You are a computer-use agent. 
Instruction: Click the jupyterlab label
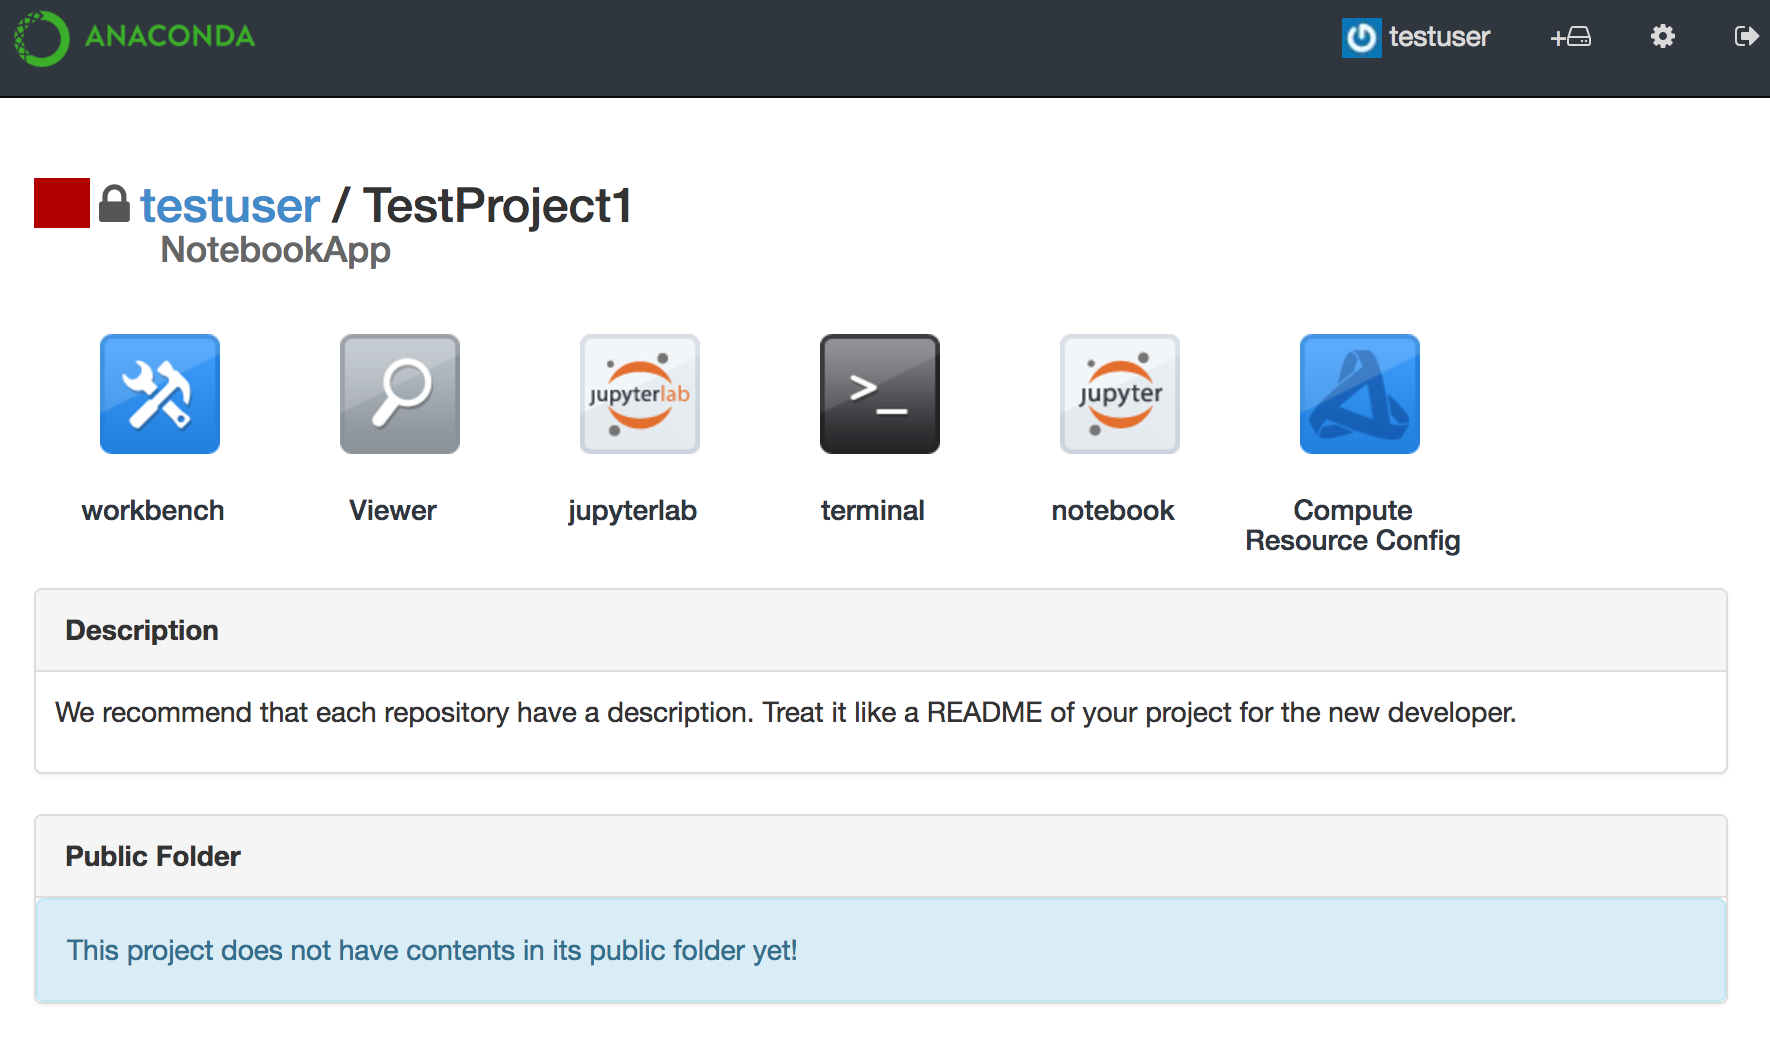click(x=632, y=511)
